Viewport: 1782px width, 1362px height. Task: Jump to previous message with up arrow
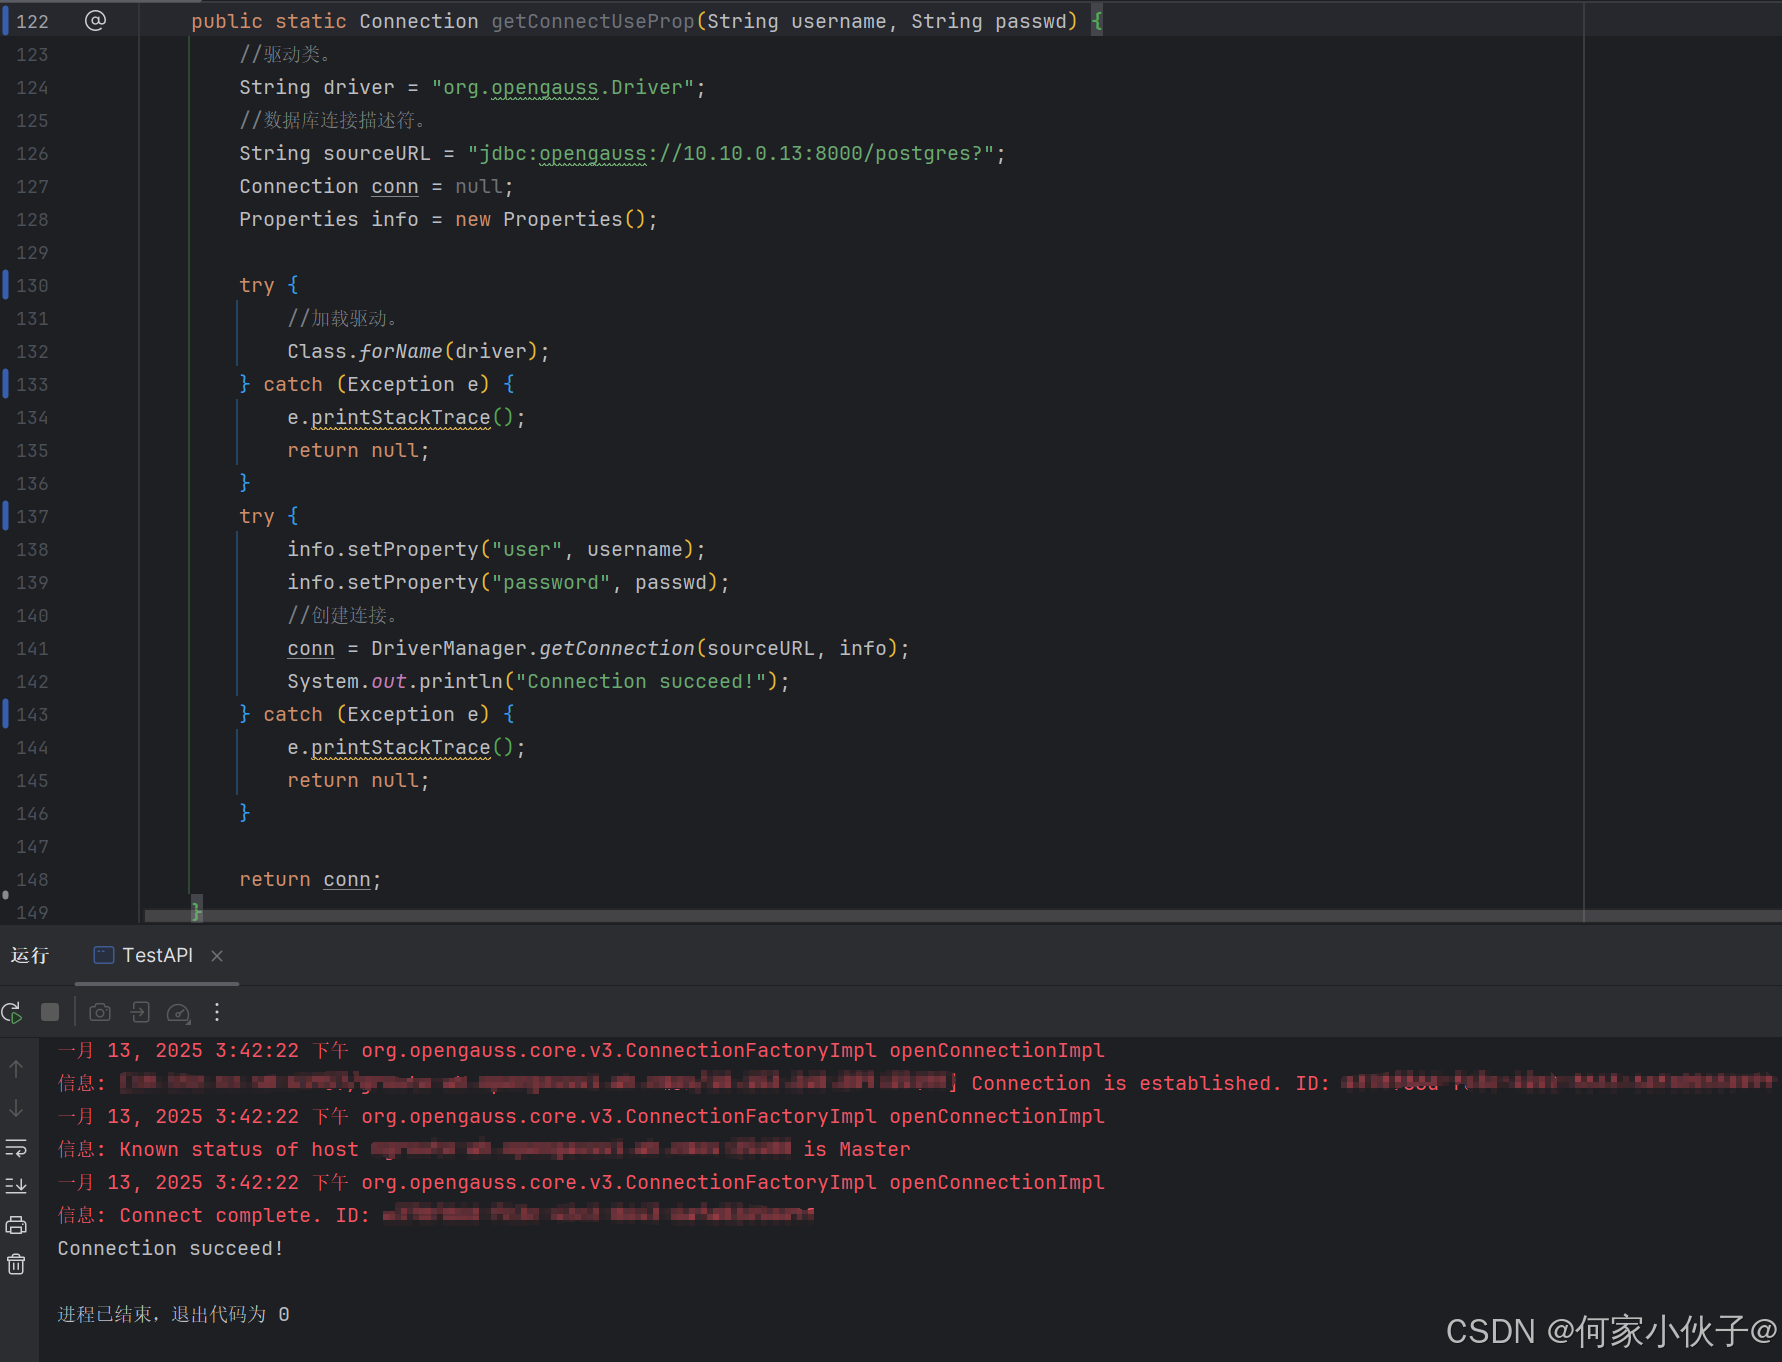[16, 1070]
